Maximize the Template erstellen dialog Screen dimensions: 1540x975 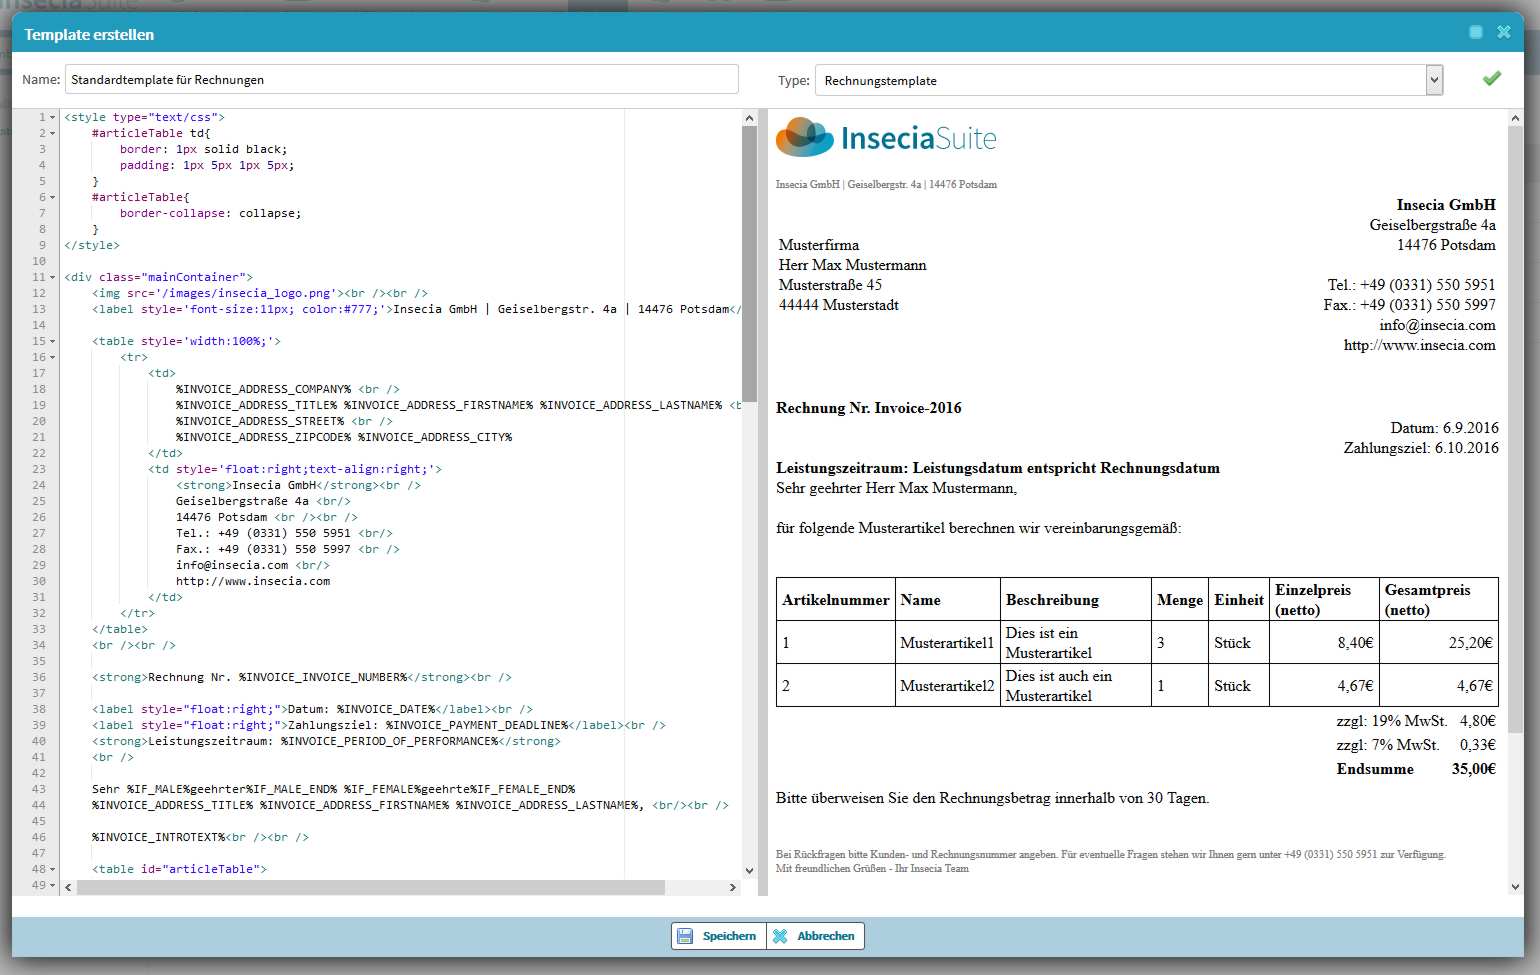point(1475,32)
